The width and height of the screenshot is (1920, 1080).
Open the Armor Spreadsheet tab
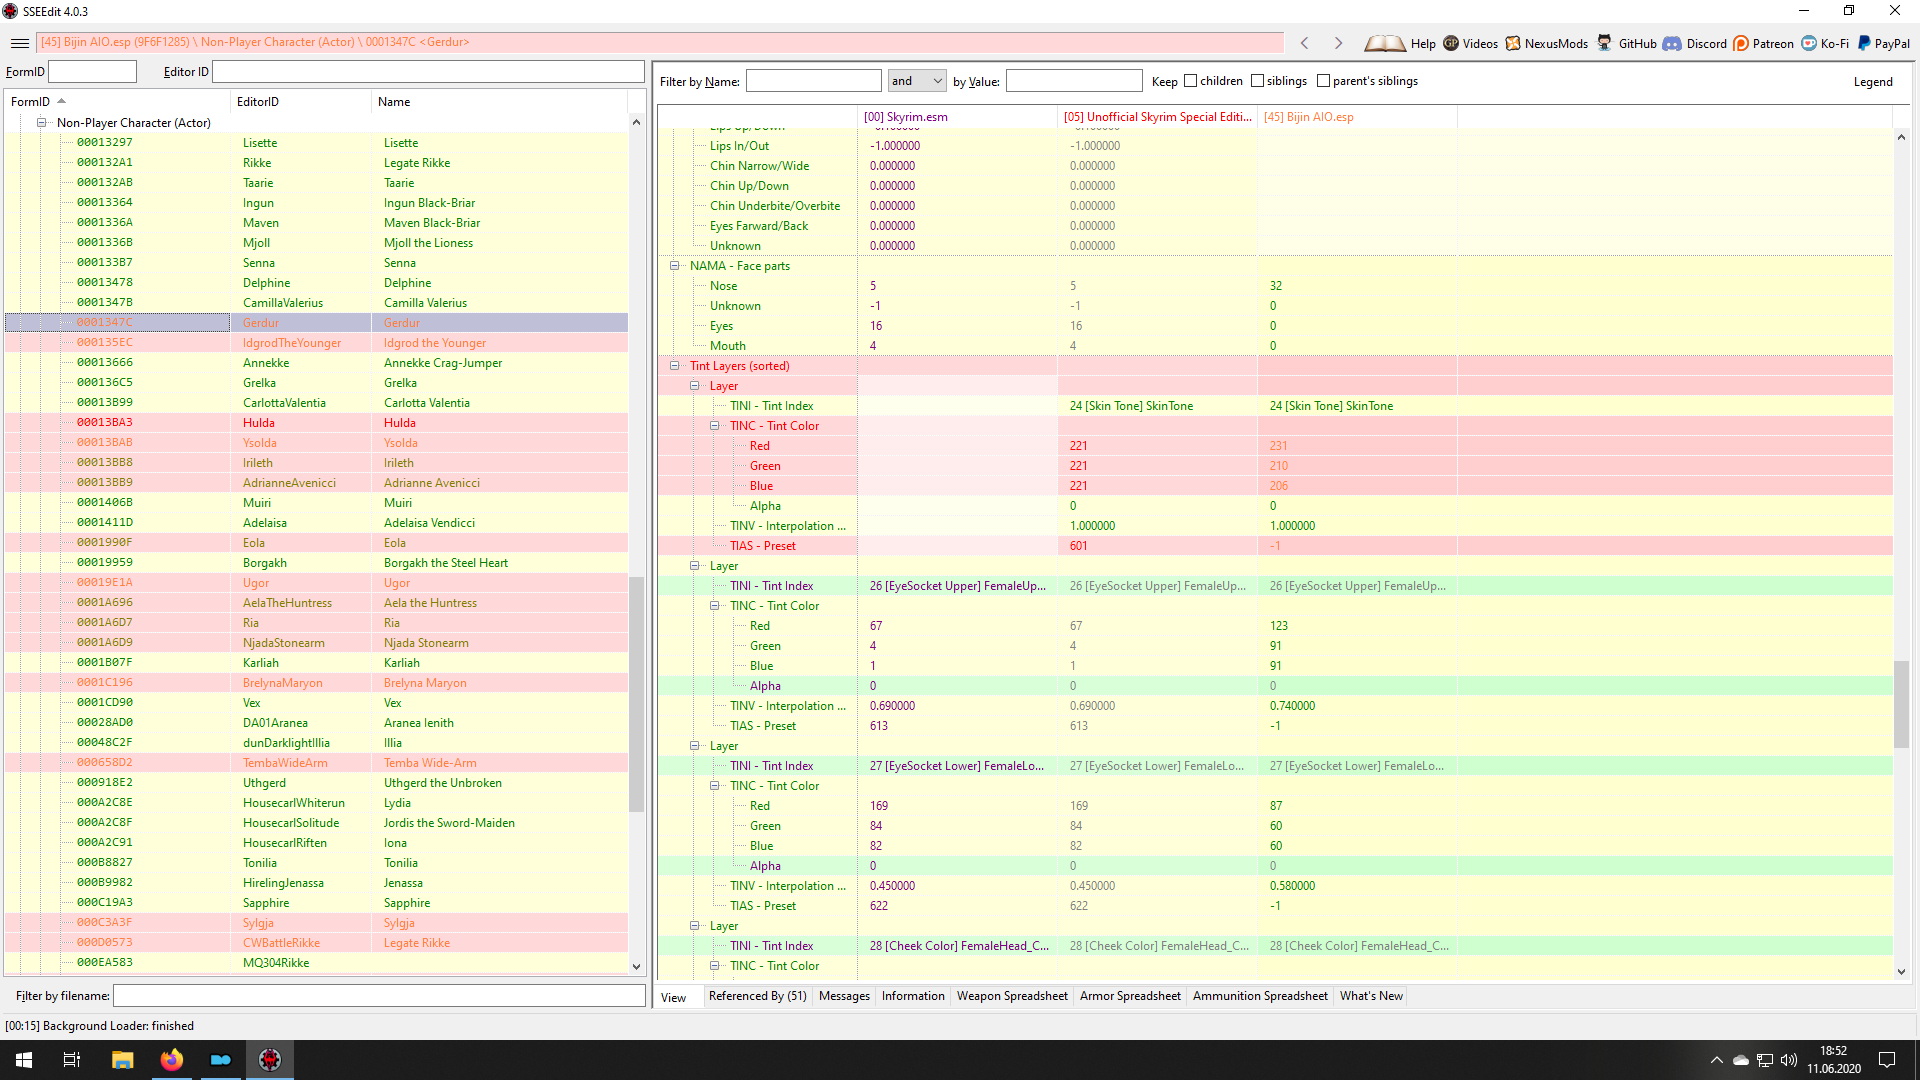[1130, 996]
